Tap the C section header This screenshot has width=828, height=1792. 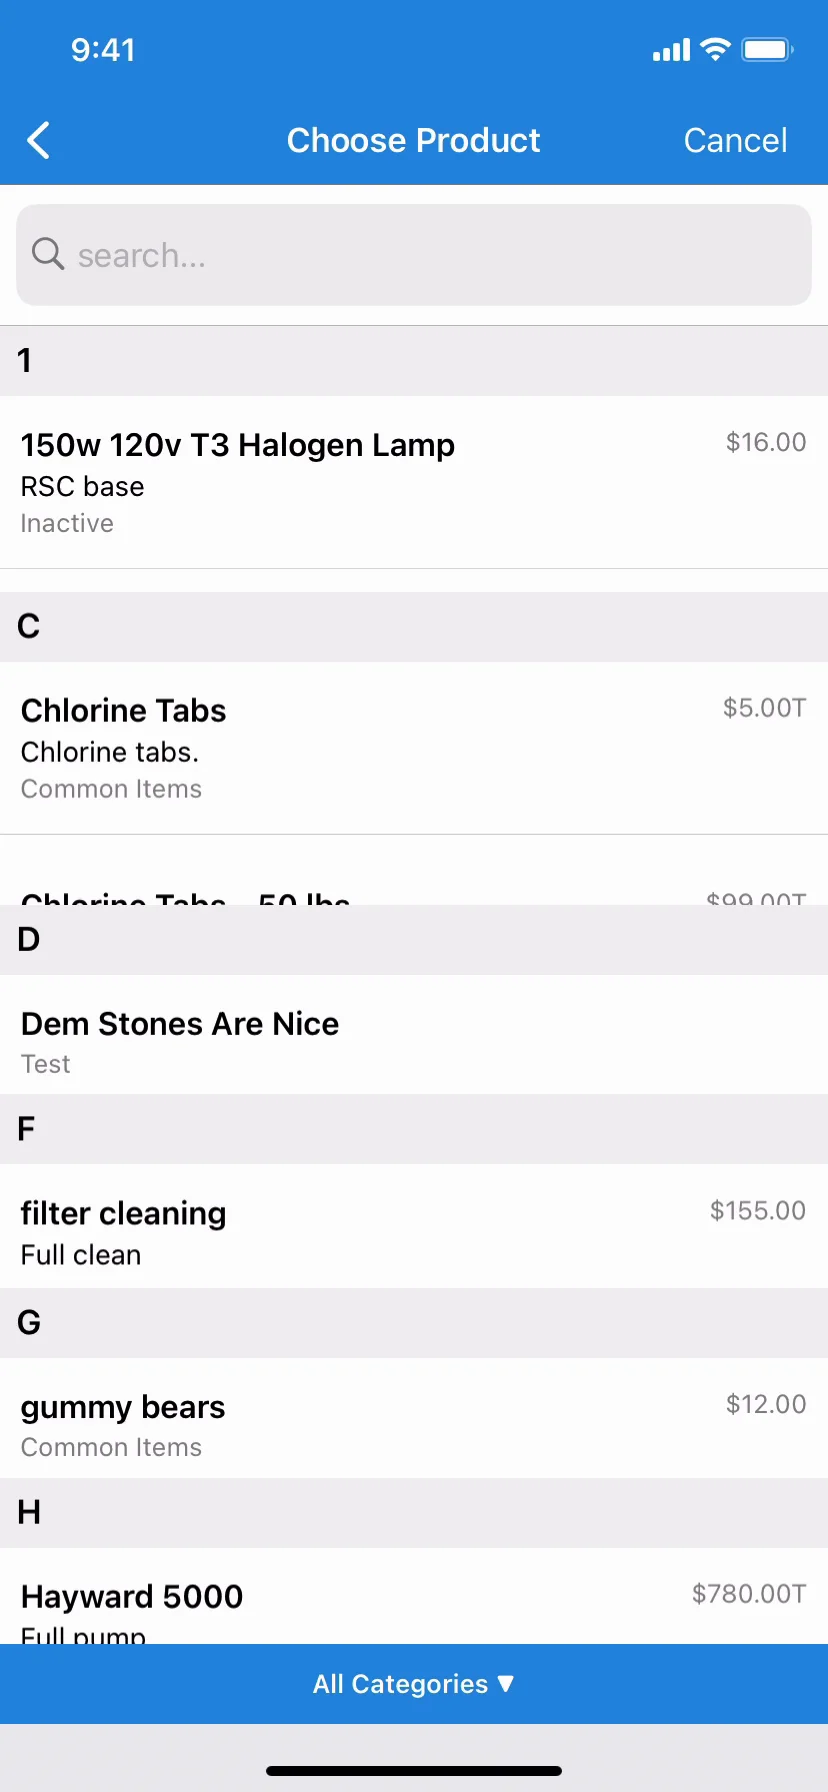(414, 627)
